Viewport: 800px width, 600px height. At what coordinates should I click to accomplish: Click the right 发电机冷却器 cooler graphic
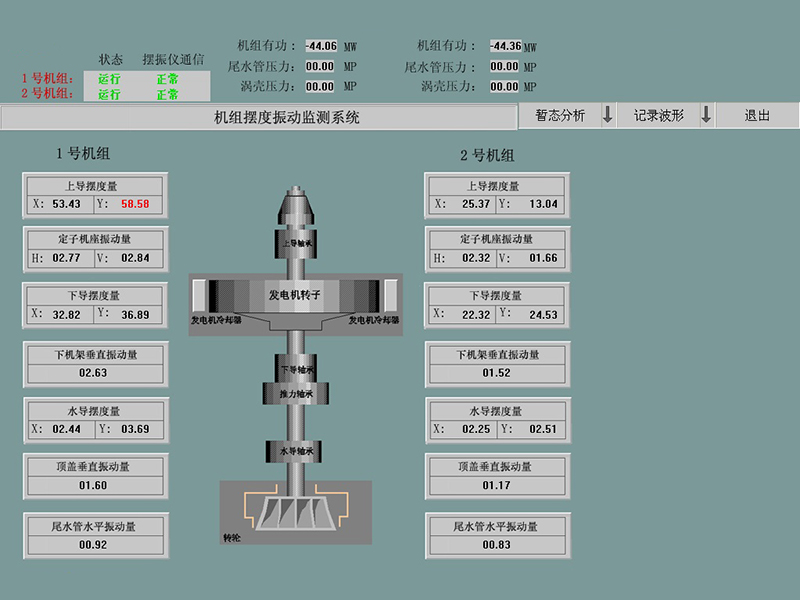(390, 296)
